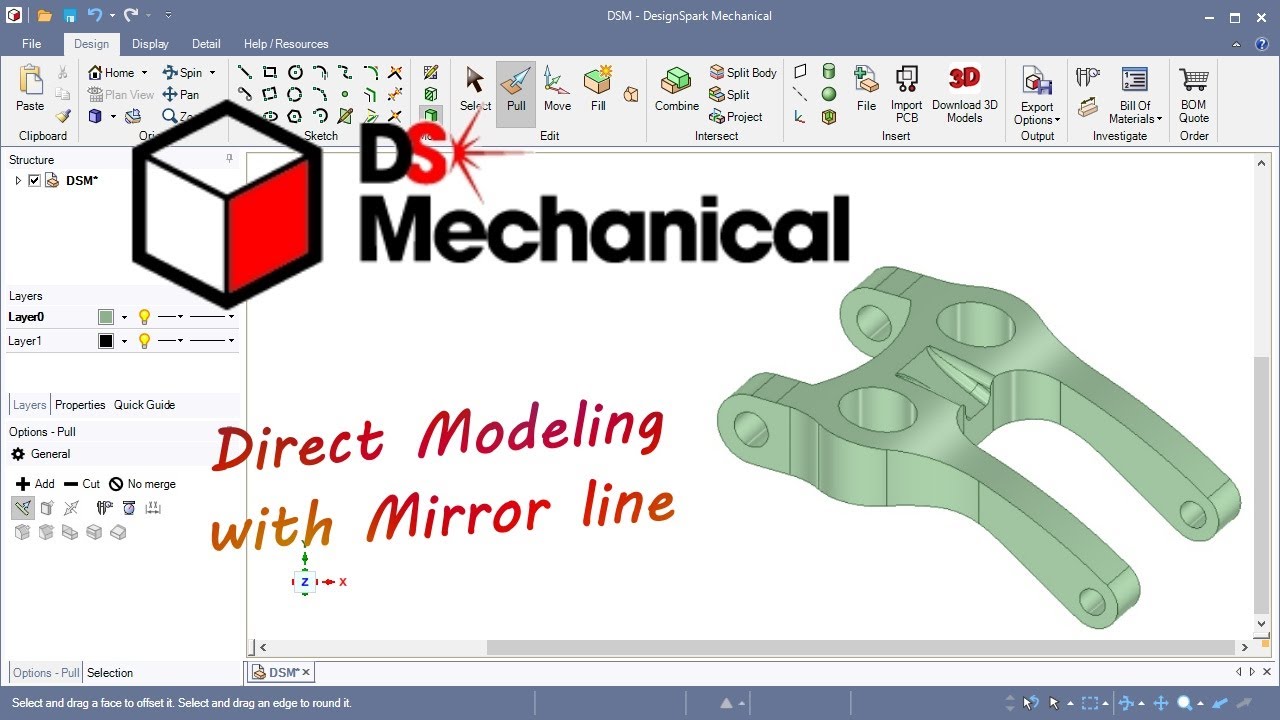Screen dimensions: 1280x720
Task: Close the DSM* document tab
Action: [x=306, y=673]
